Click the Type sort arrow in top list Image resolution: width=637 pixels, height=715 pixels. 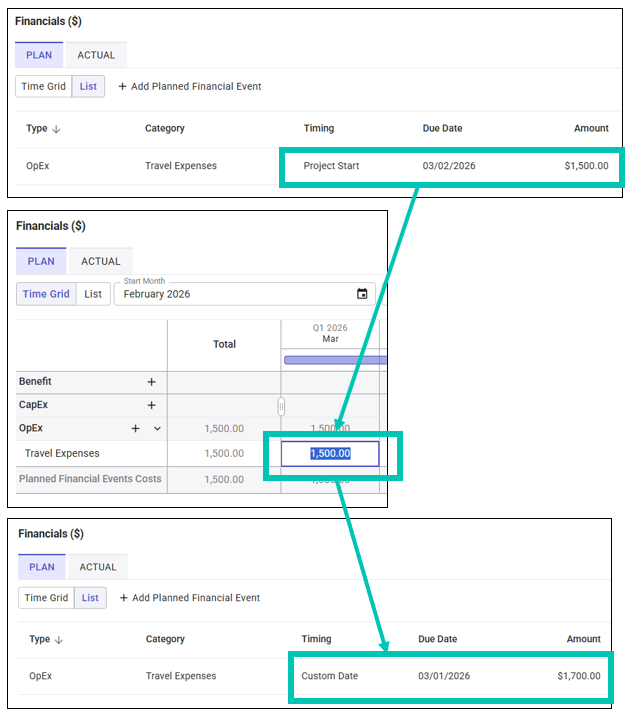pyautogui.click(x=56, y=129)
